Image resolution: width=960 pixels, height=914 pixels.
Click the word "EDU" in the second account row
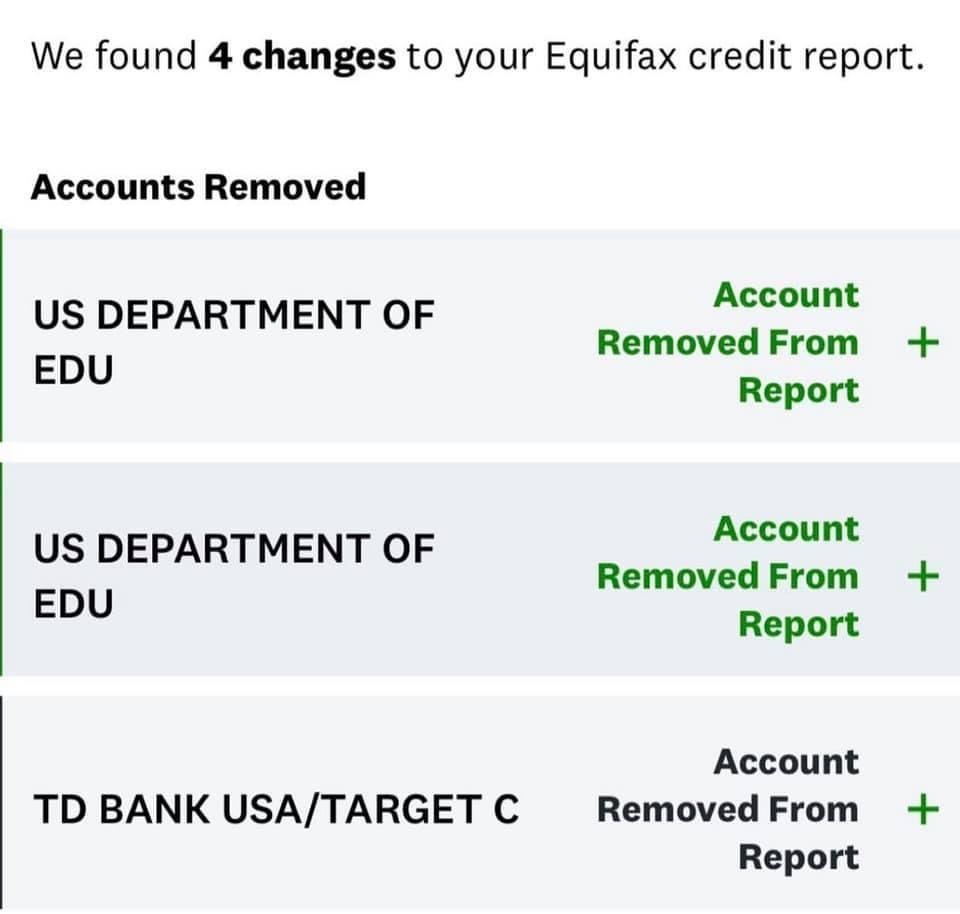point(74,603)
